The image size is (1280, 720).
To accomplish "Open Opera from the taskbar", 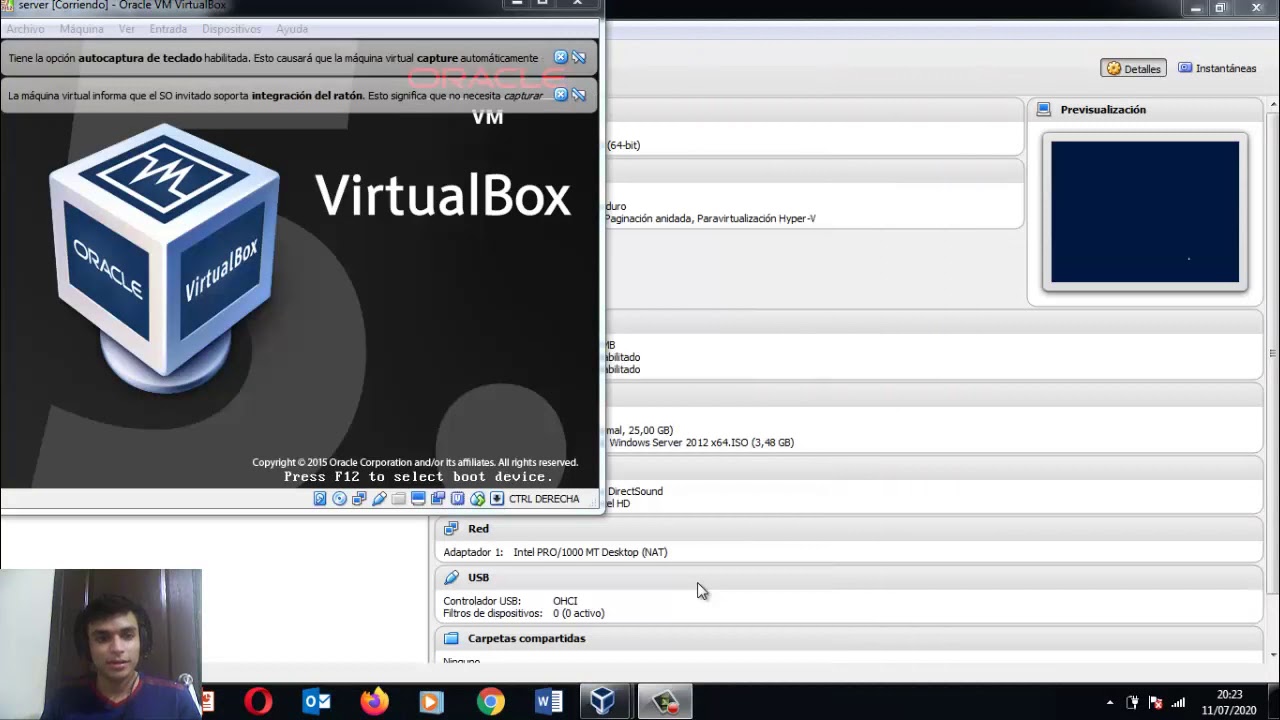I will tap(258, 701).
